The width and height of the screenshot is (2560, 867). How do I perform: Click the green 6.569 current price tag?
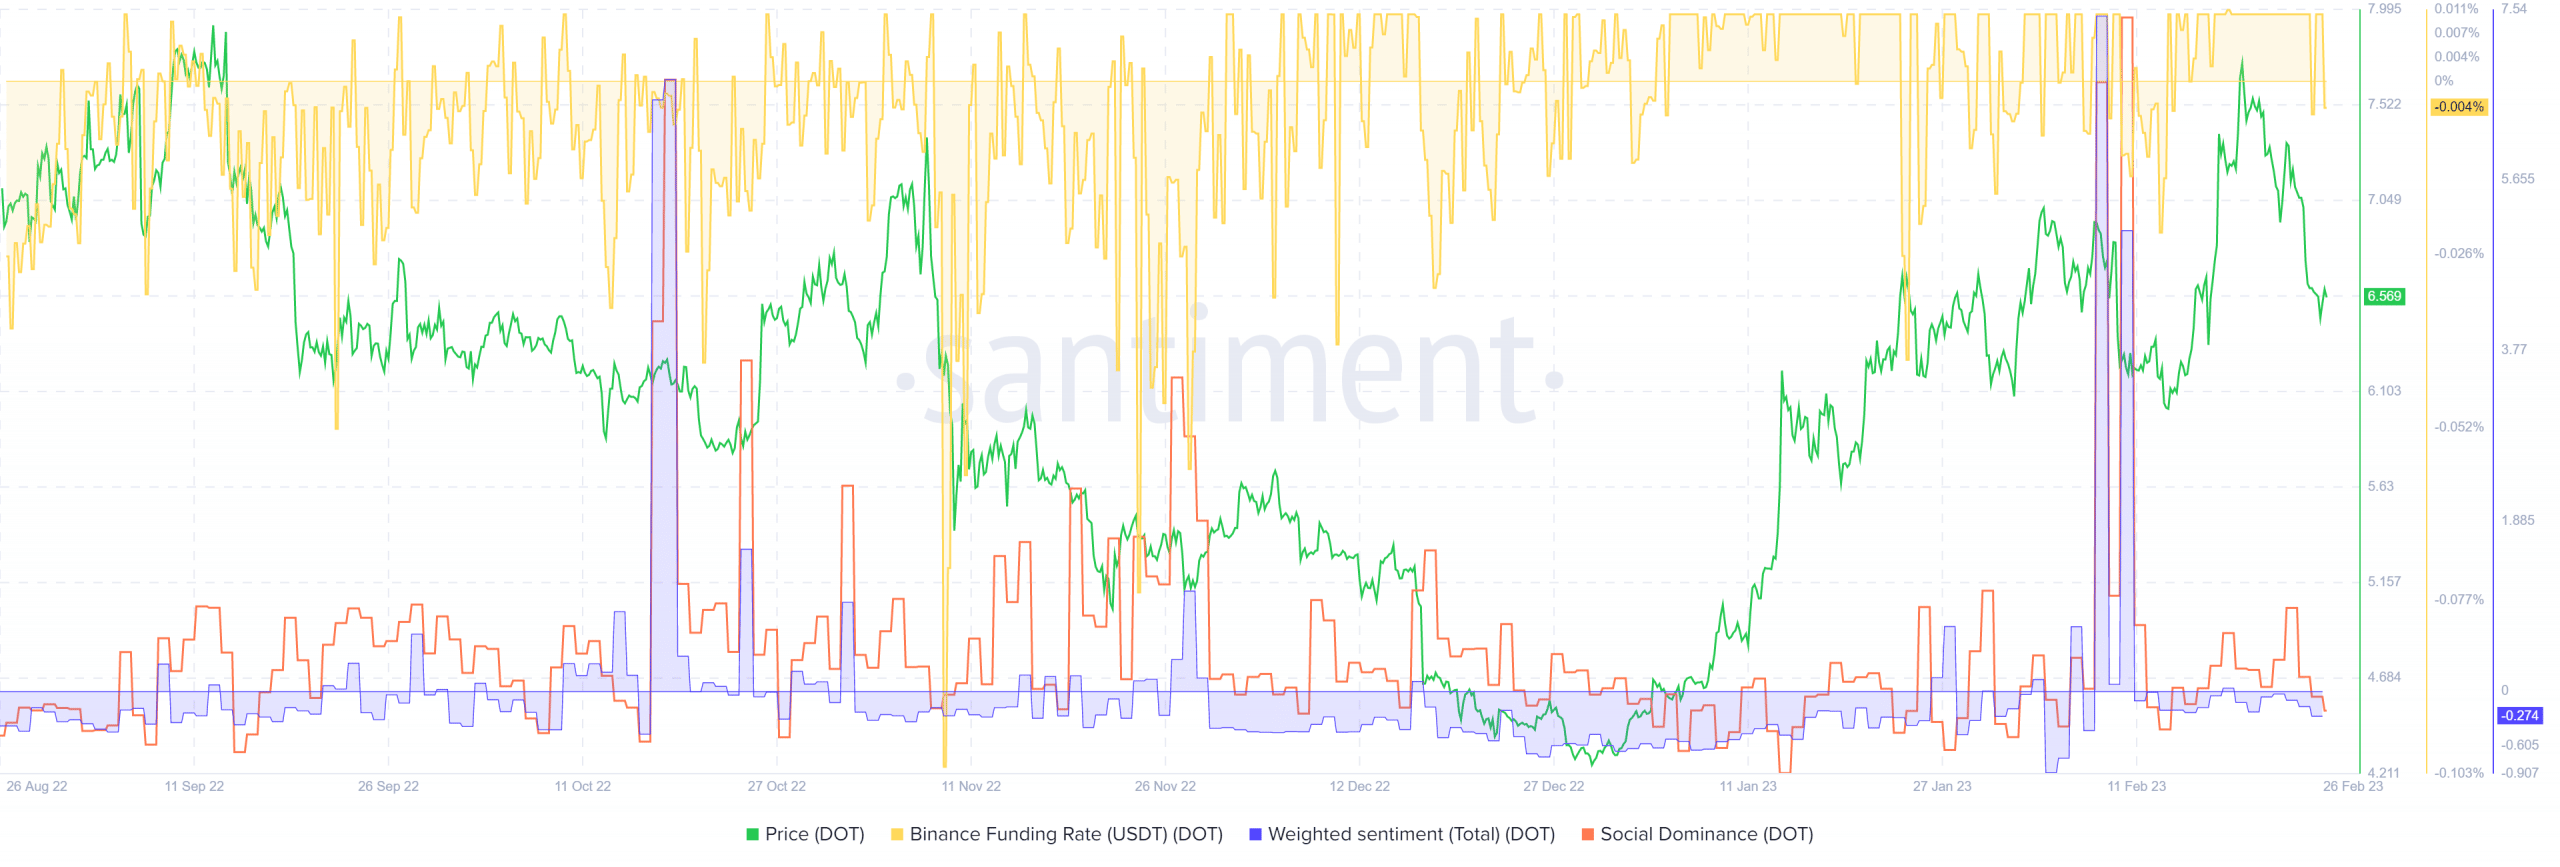(2384, 296)
